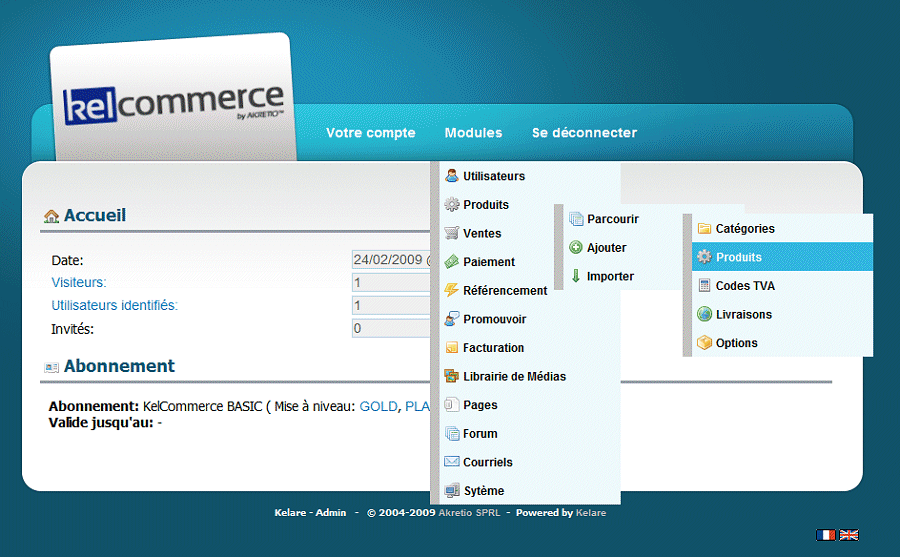Click the Importer green arrow icon
The image size is (900, 557).
coord(576,277)
